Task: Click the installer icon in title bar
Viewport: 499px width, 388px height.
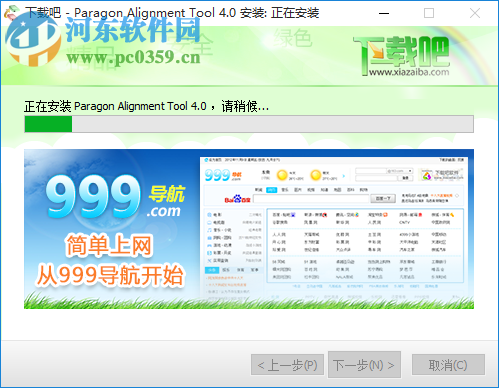Action: (12, 13)
